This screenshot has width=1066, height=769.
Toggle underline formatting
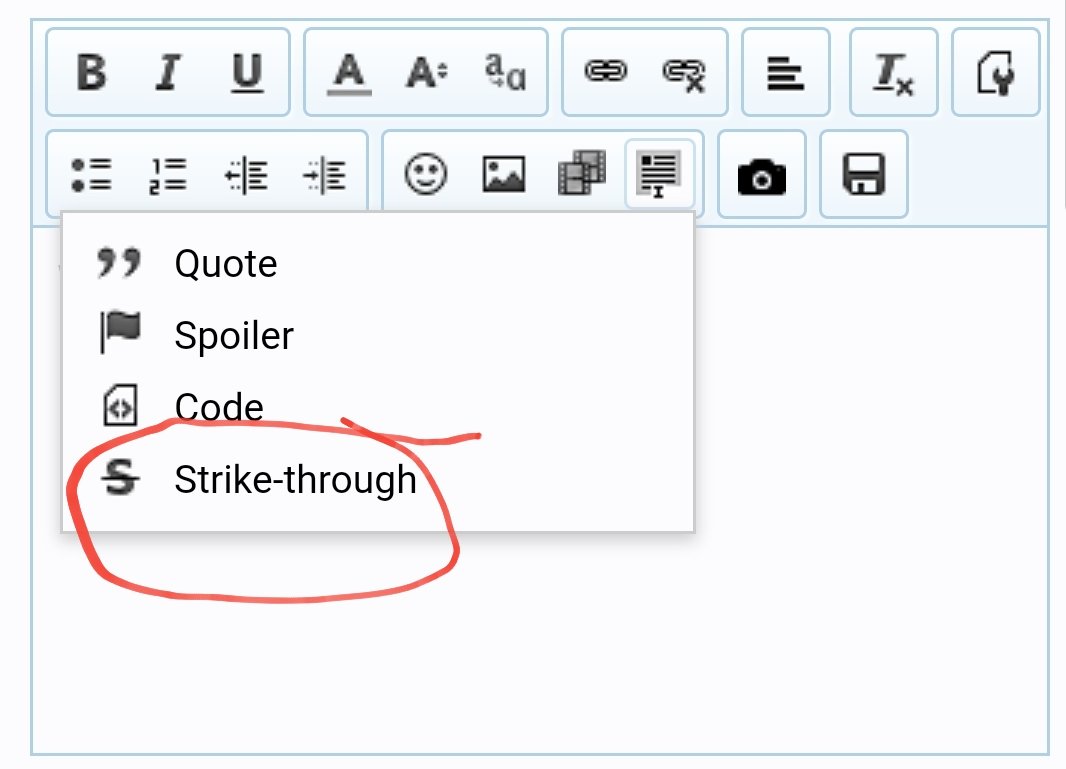coord(246,71)
